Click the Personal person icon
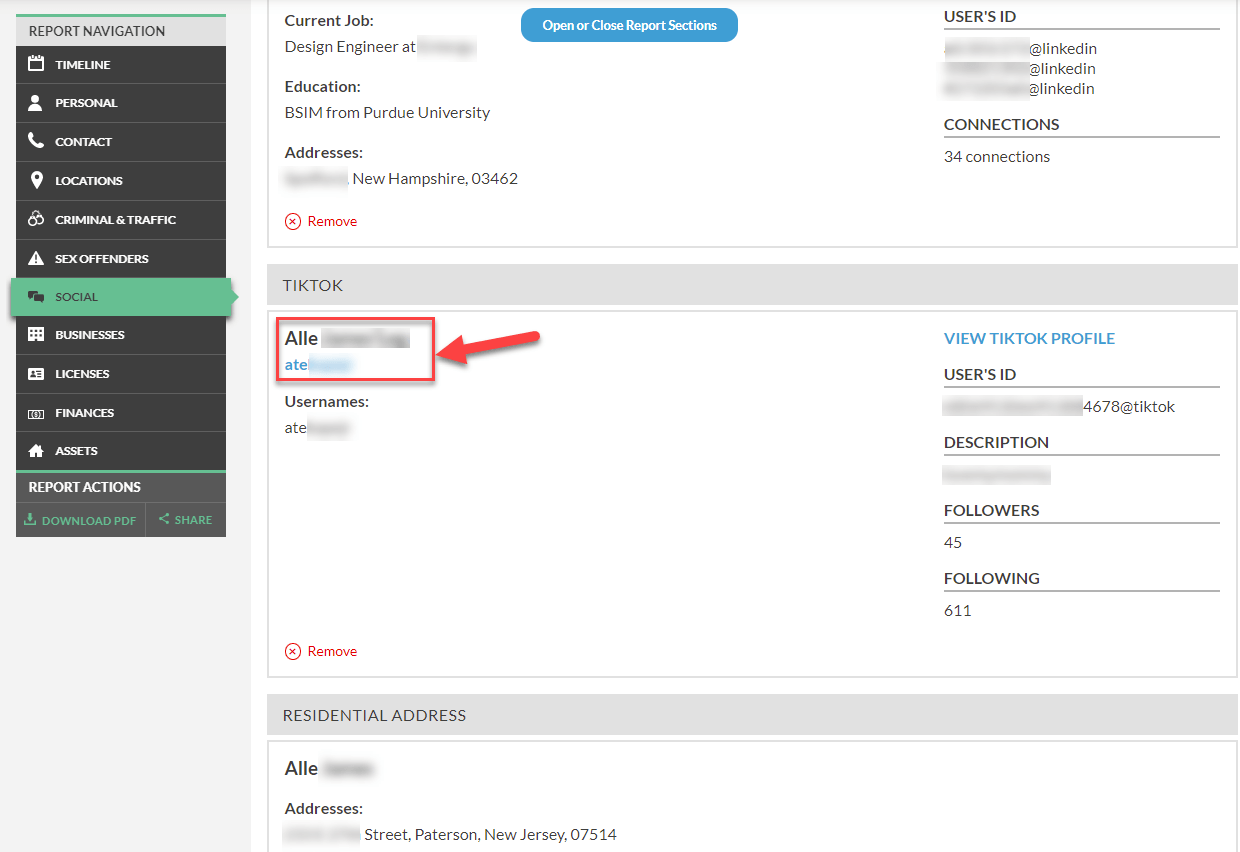 pos(36,103)
